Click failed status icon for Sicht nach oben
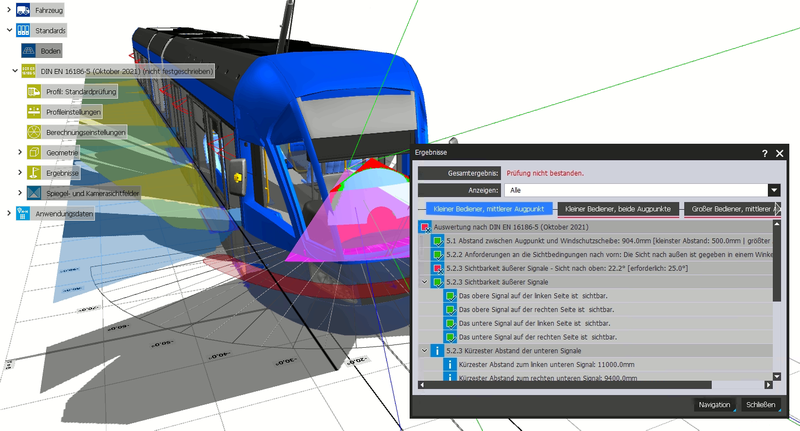 pyautogui.click(x=438, y=268)
